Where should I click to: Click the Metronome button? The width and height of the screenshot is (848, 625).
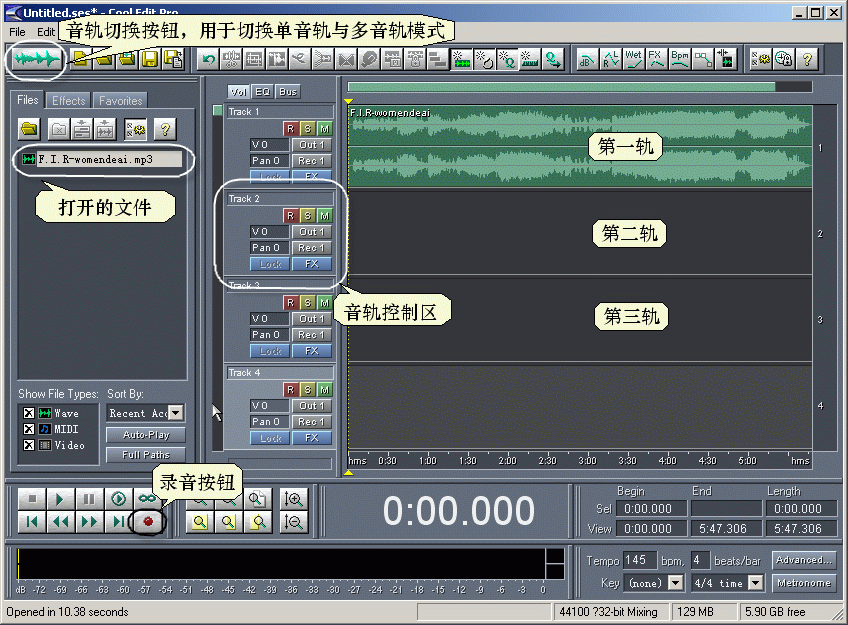click(x=804, y=583)
